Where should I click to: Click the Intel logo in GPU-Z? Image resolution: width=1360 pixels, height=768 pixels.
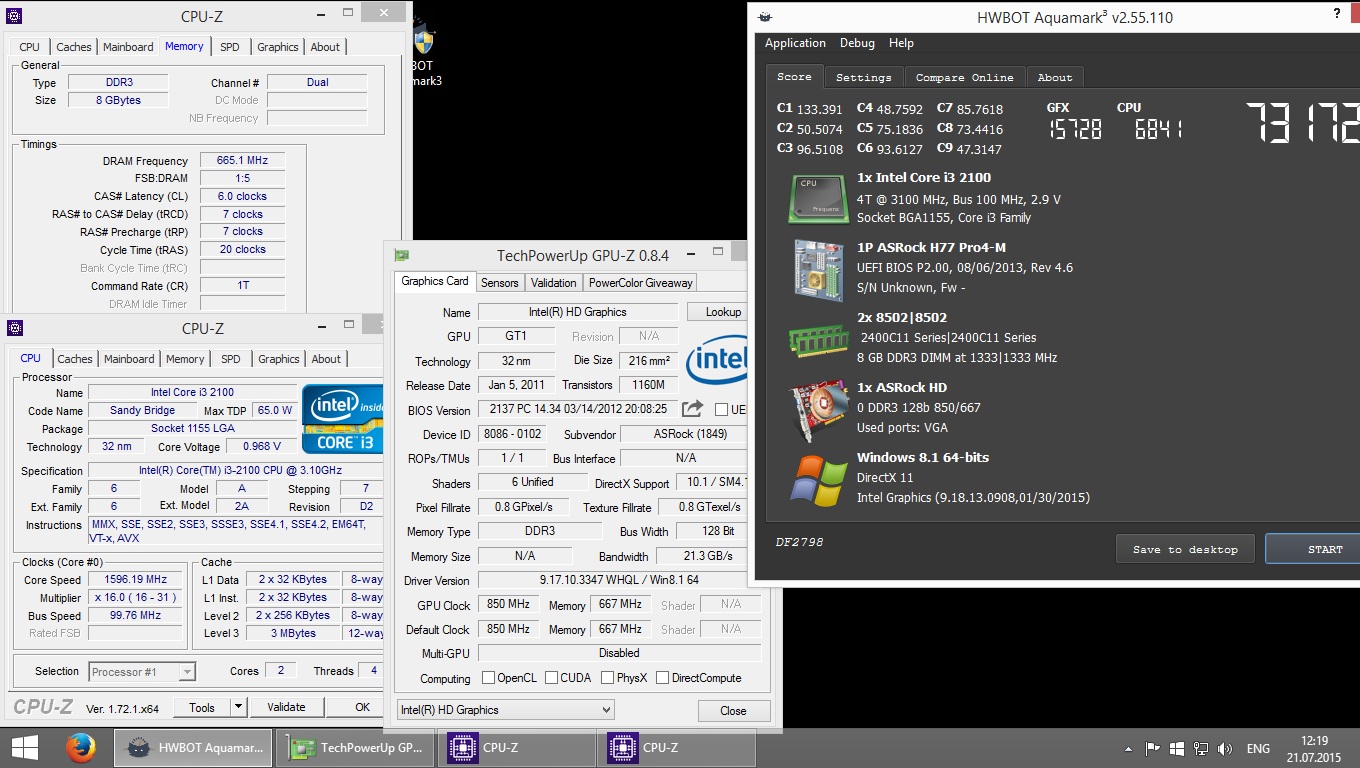click(718, 359)
